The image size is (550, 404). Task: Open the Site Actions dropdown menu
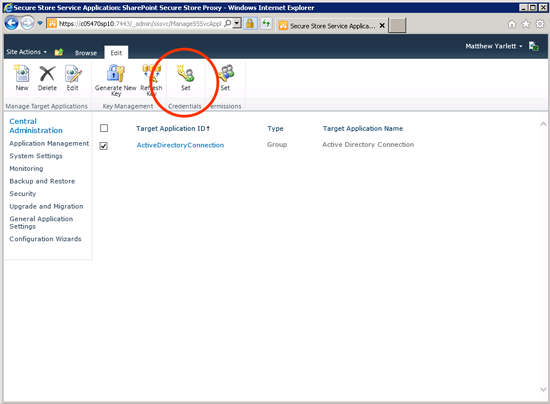(x=27, y=52)
